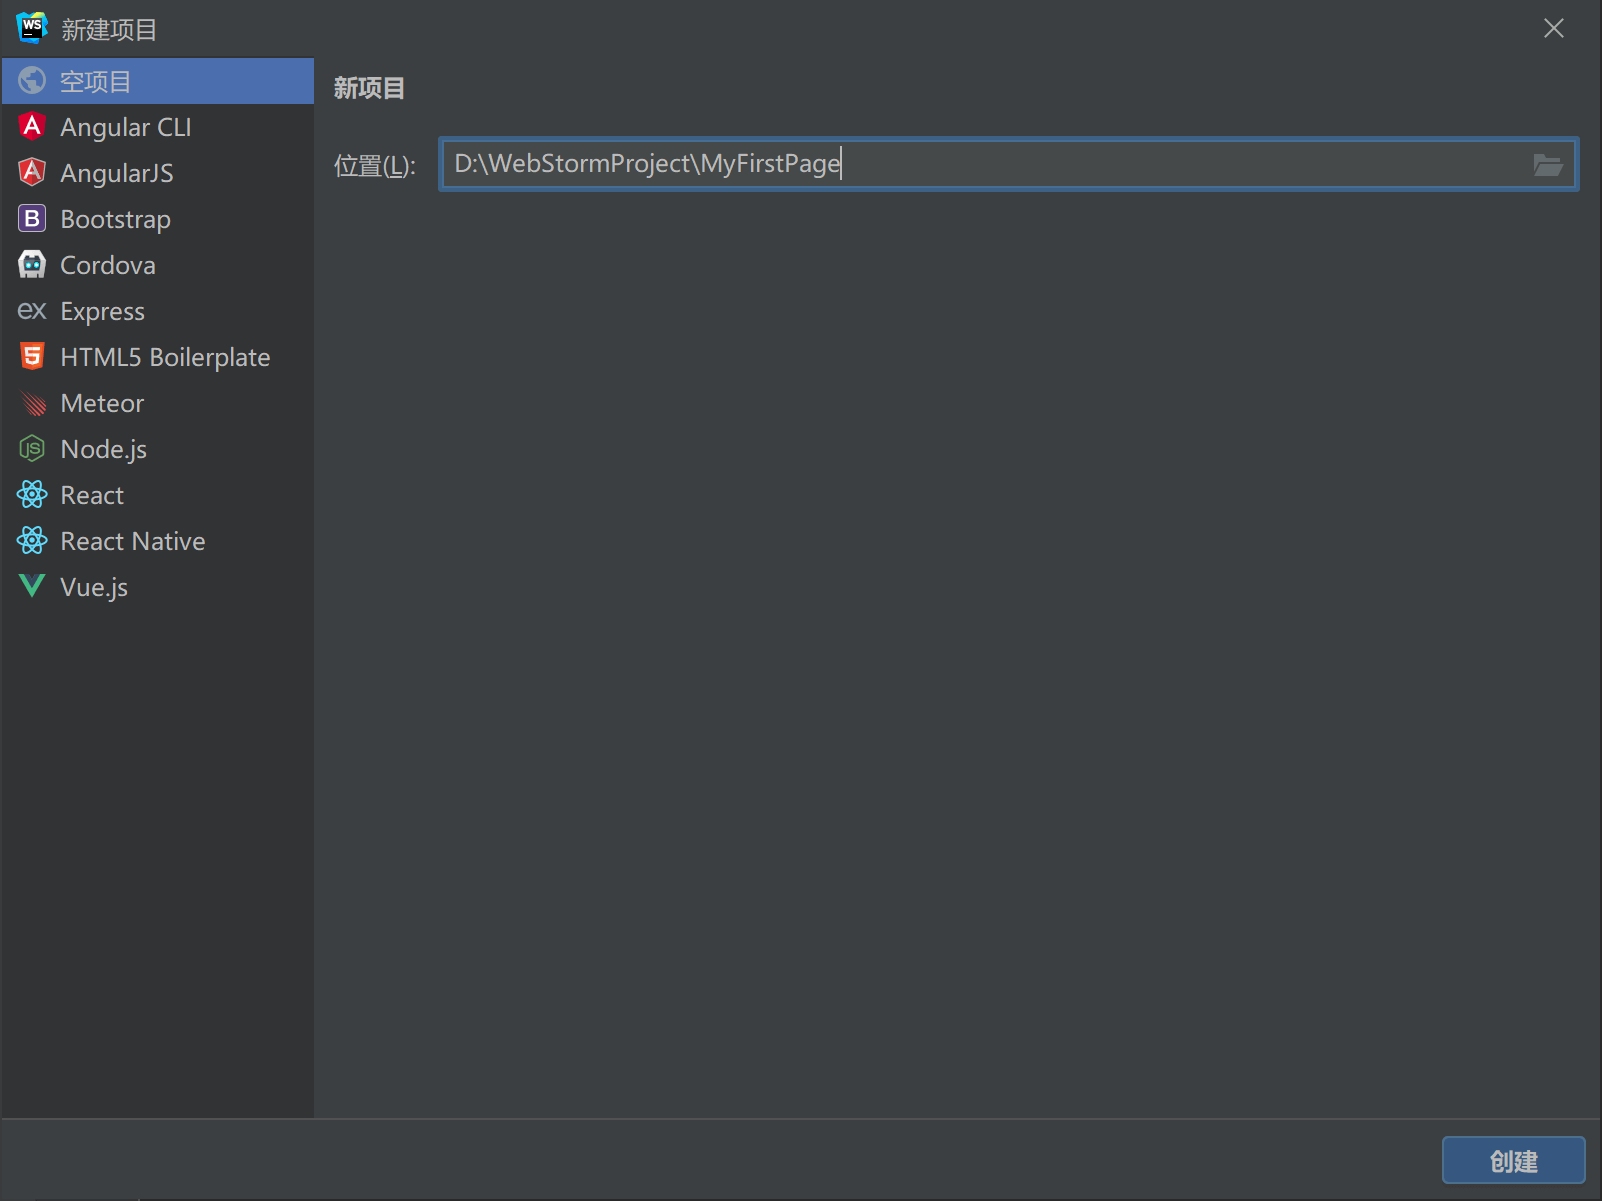Click the Cordova robot icon
1602x1201 pixels.
pos(32,264)
